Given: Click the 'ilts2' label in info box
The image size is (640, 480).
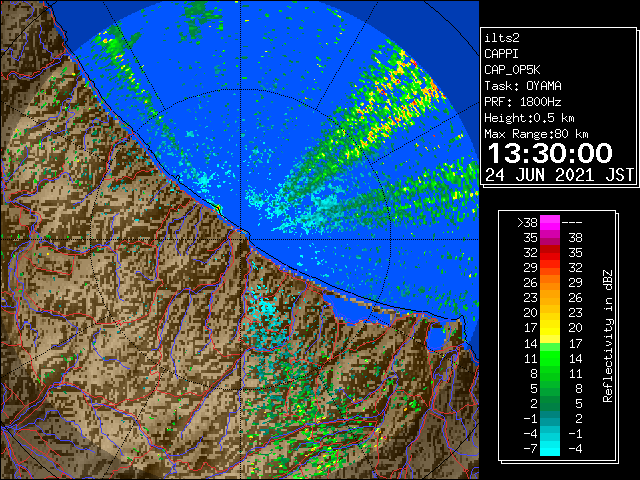Looking at the screenshot, I should point(502,38).
